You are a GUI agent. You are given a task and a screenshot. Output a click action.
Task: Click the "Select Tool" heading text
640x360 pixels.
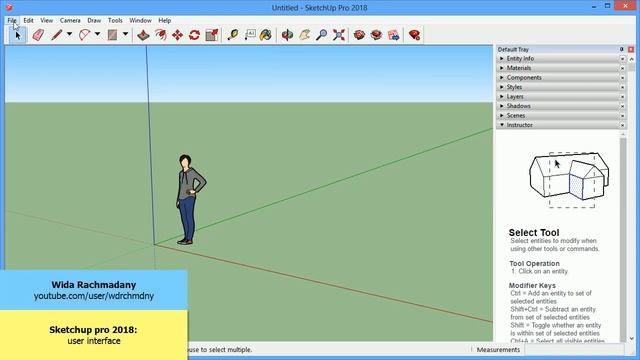pyautogui.click(x=534, y=233)
